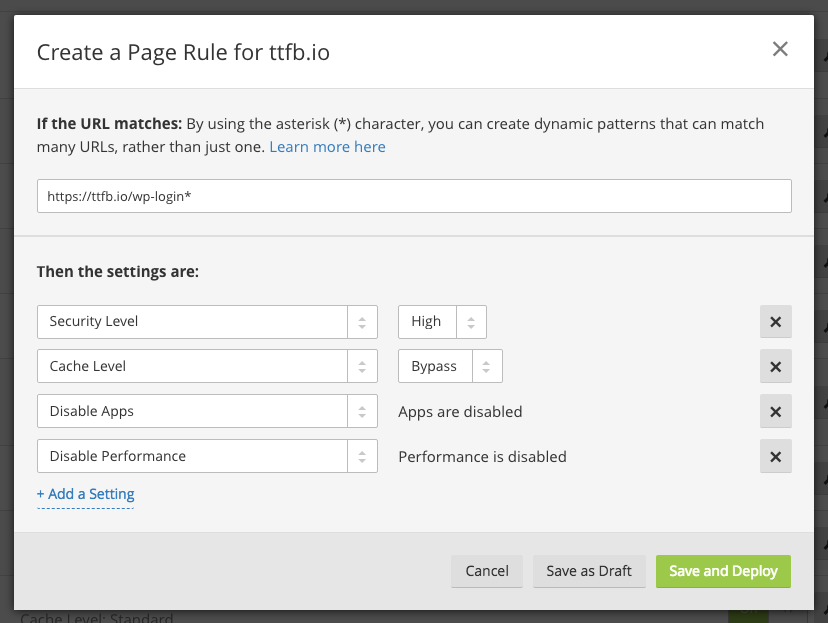Viewport: 828px width, 623px height.
Task: Click the Cache Level stepper arrows
Action: click(362, 367)
